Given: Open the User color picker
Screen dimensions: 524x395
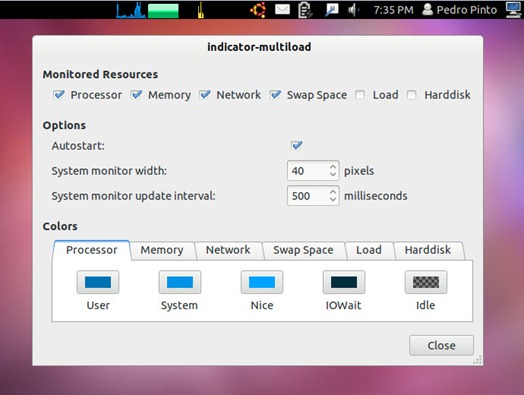Looking at the screenshot, I should pos(98,282).
